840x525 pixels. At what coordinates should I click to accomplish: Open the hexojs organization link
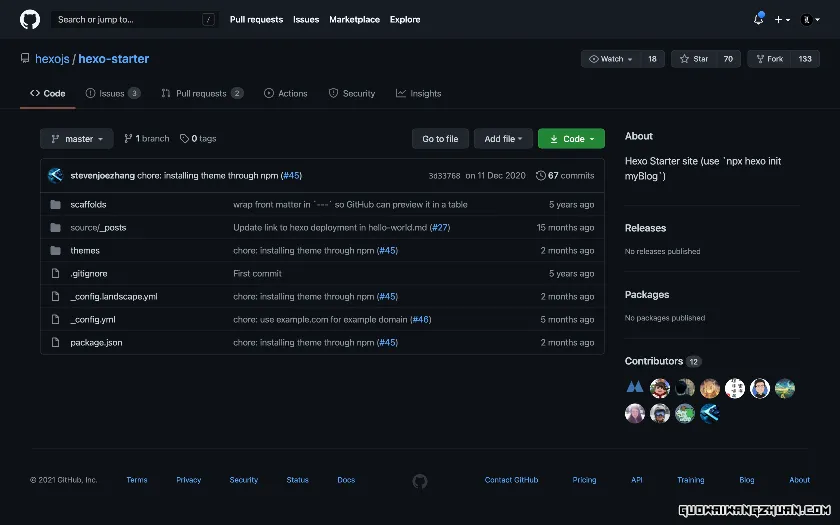point(52,59)
